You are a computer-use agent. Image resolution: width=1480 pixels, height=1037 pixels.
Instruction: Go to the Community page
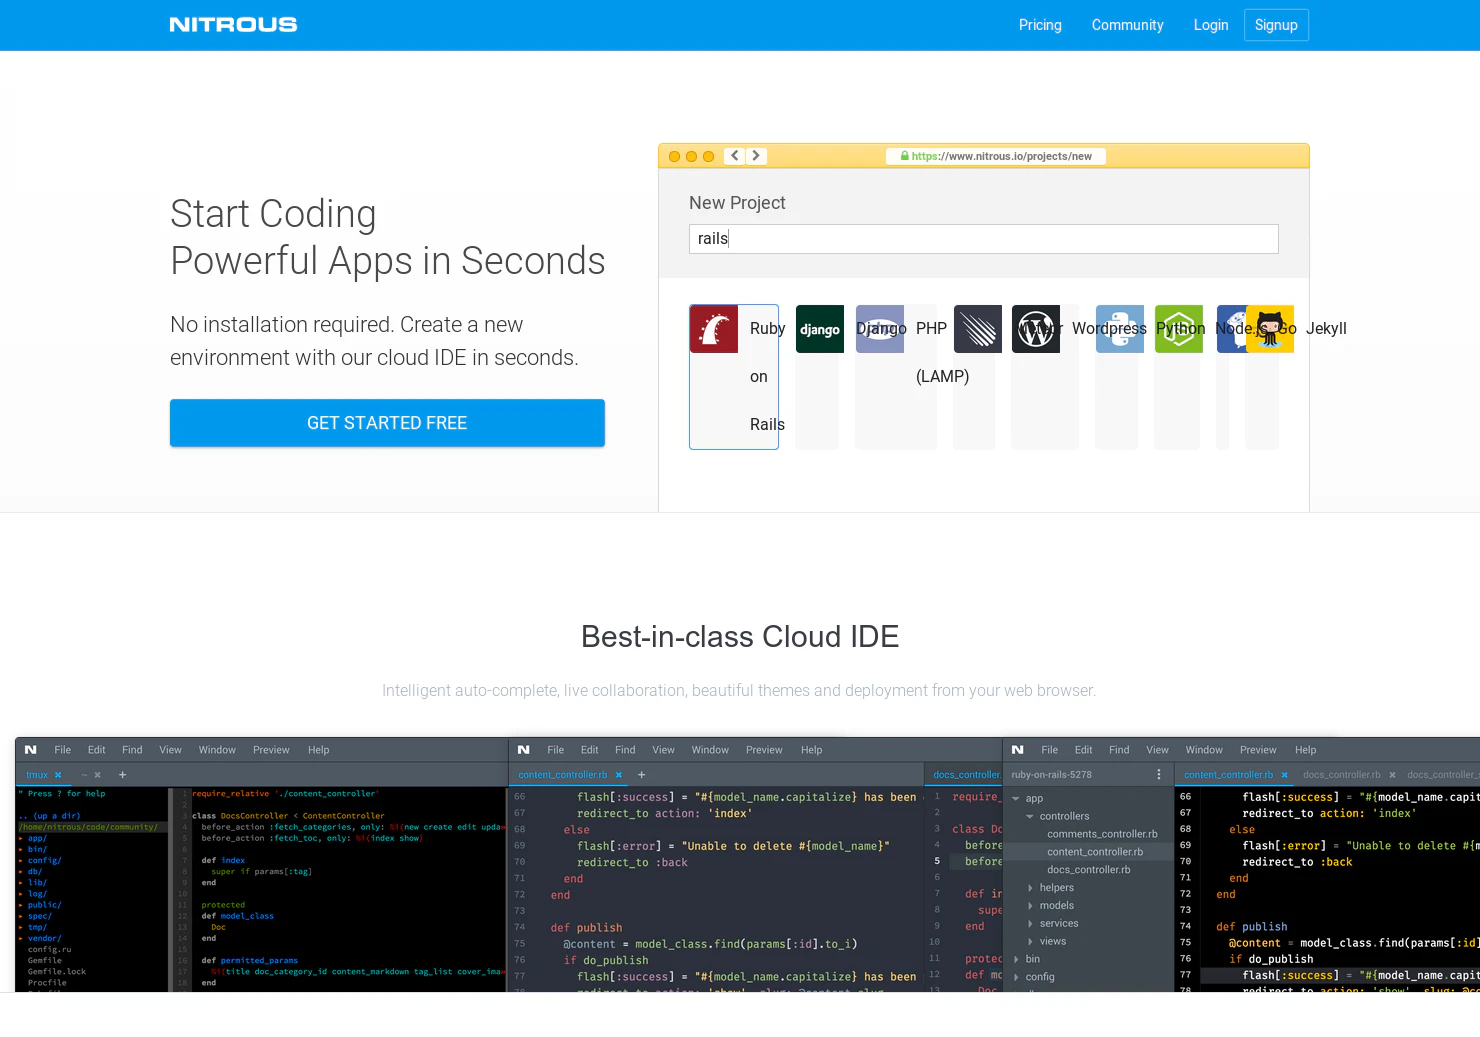click(1128, 25)
